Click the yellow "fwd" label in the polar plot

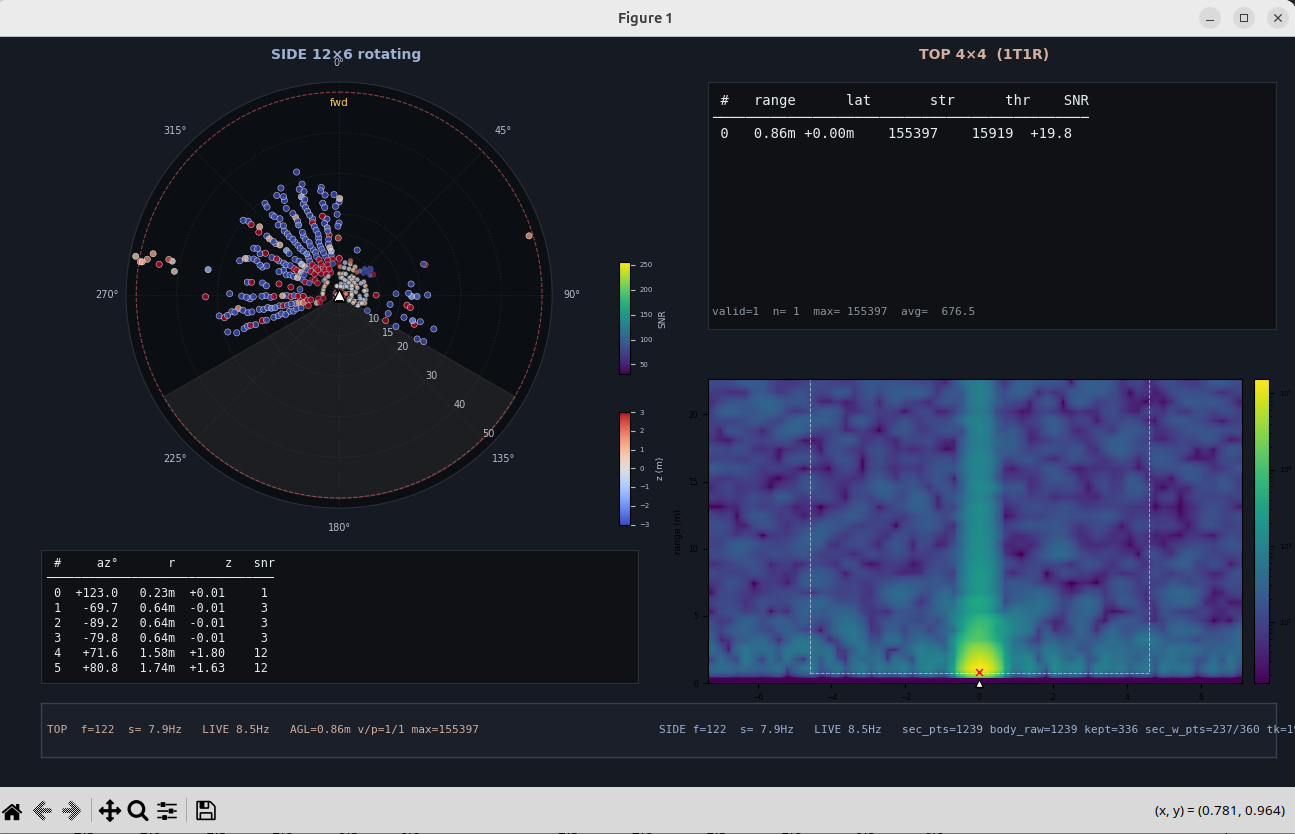(x=339, y=102)
